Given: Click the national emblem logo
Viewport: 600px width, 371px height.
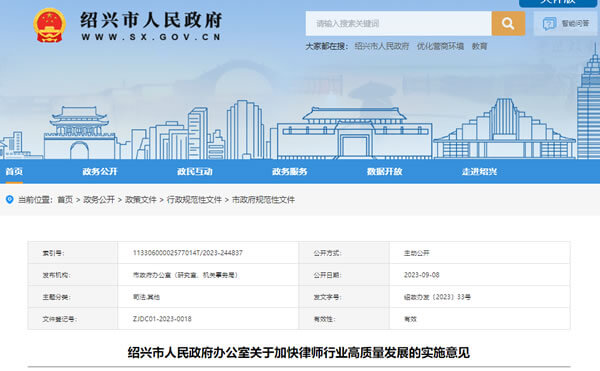Looking at the screenshot, I should pos(49,25).
